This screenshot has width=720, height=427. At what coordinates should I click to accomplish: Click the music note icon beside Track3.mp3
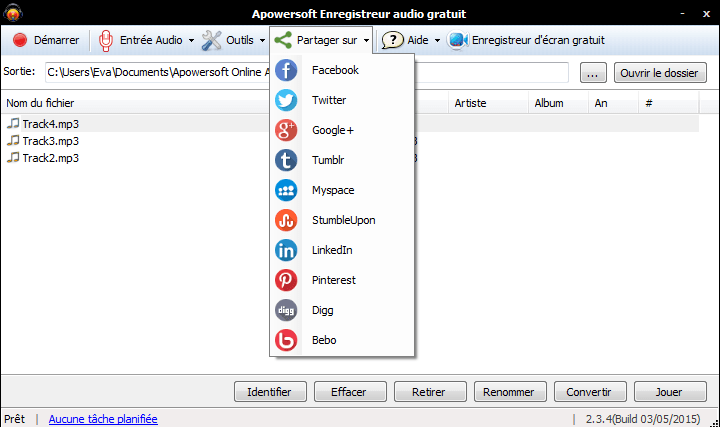(x=13, y=140)
